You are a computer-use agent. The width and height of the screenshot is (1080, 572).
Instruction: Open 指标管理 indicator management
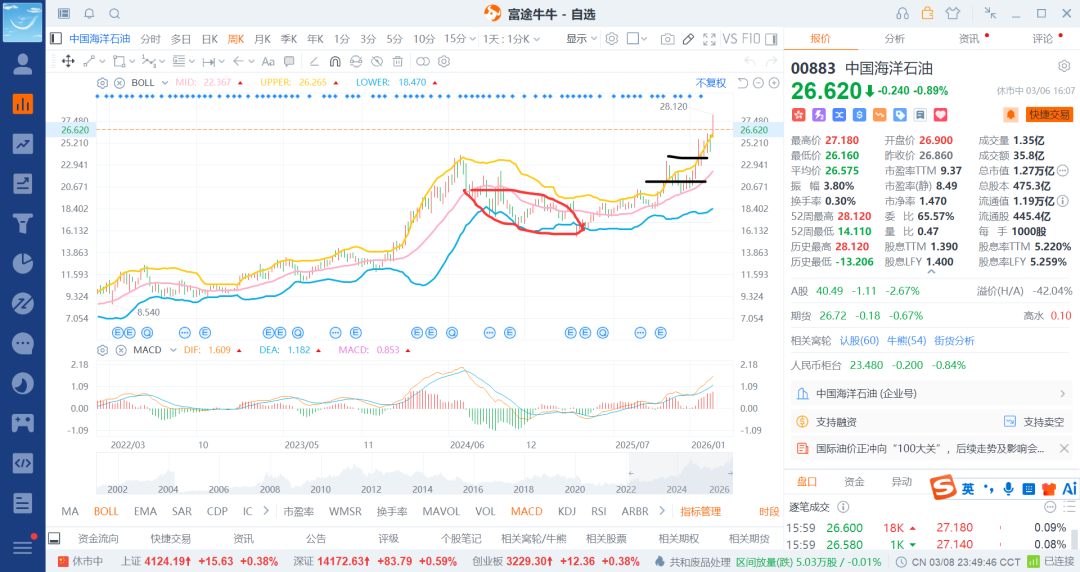point(700,511)
